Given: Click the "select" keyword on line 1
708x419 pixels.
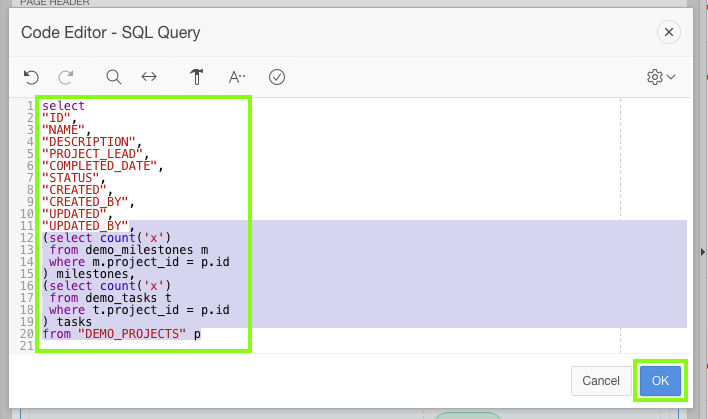Looking at the screenshot, I should 64,106.
